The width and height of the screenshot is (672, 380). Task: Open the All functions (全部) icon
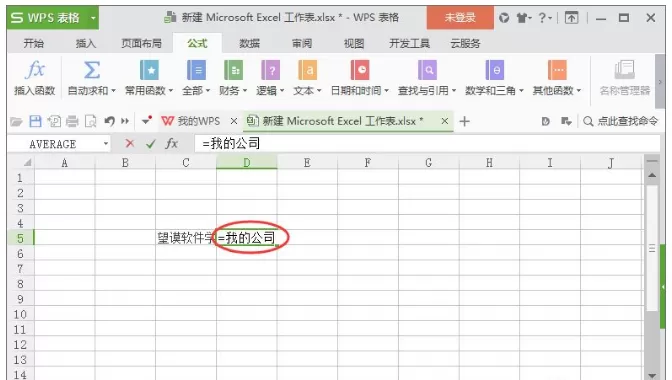pyautogui.click(x=196, y=70)
